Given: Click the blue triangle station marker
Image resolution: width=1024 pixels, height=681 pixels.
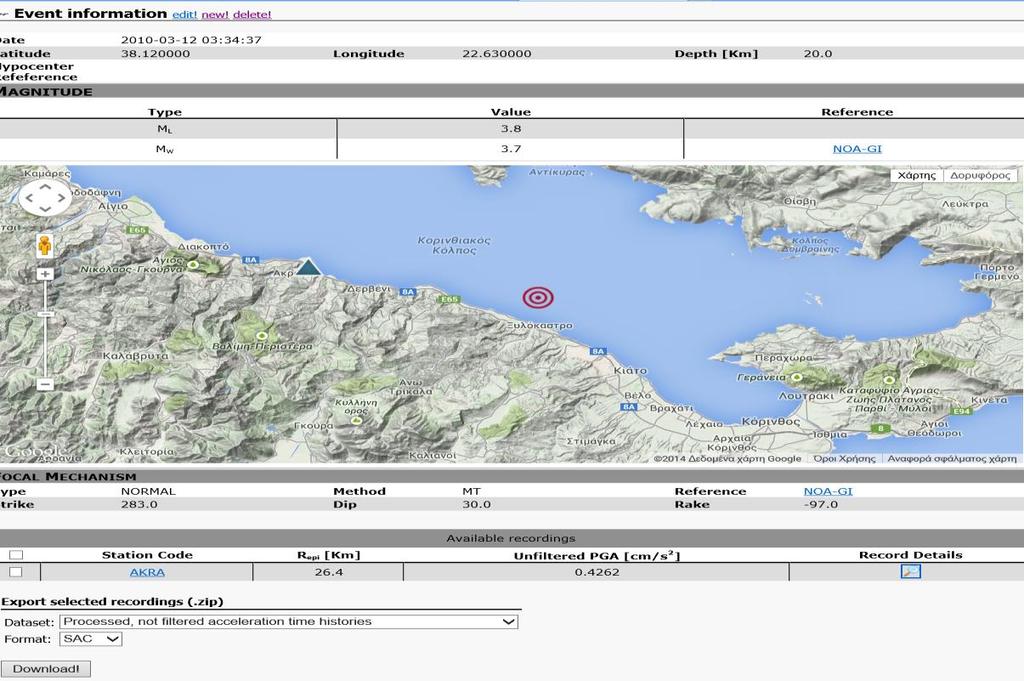Looking at the screenshot, I should click(308, 266).
